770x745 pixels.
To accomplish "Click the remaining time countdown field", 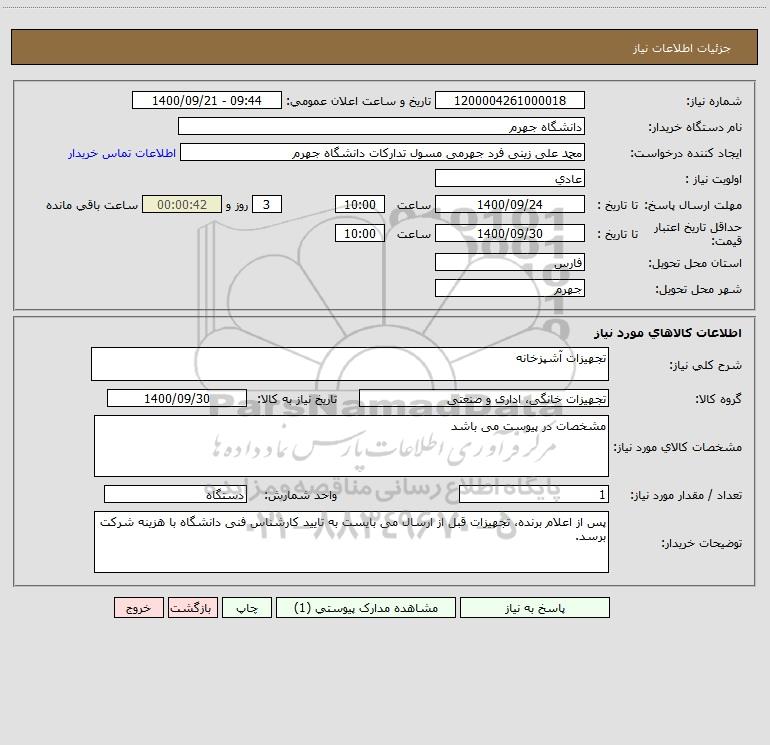I will 182,204.
